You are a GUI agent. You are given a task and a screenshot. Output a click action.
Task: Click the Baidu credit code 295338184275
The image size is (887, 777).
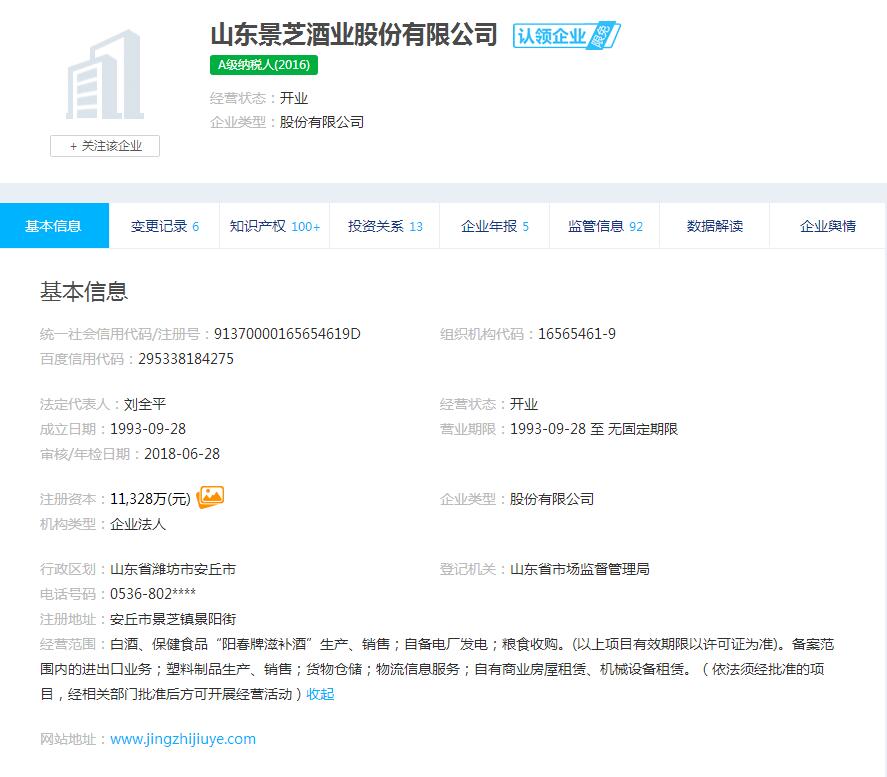pyautogui.click(x=186, y=359)
